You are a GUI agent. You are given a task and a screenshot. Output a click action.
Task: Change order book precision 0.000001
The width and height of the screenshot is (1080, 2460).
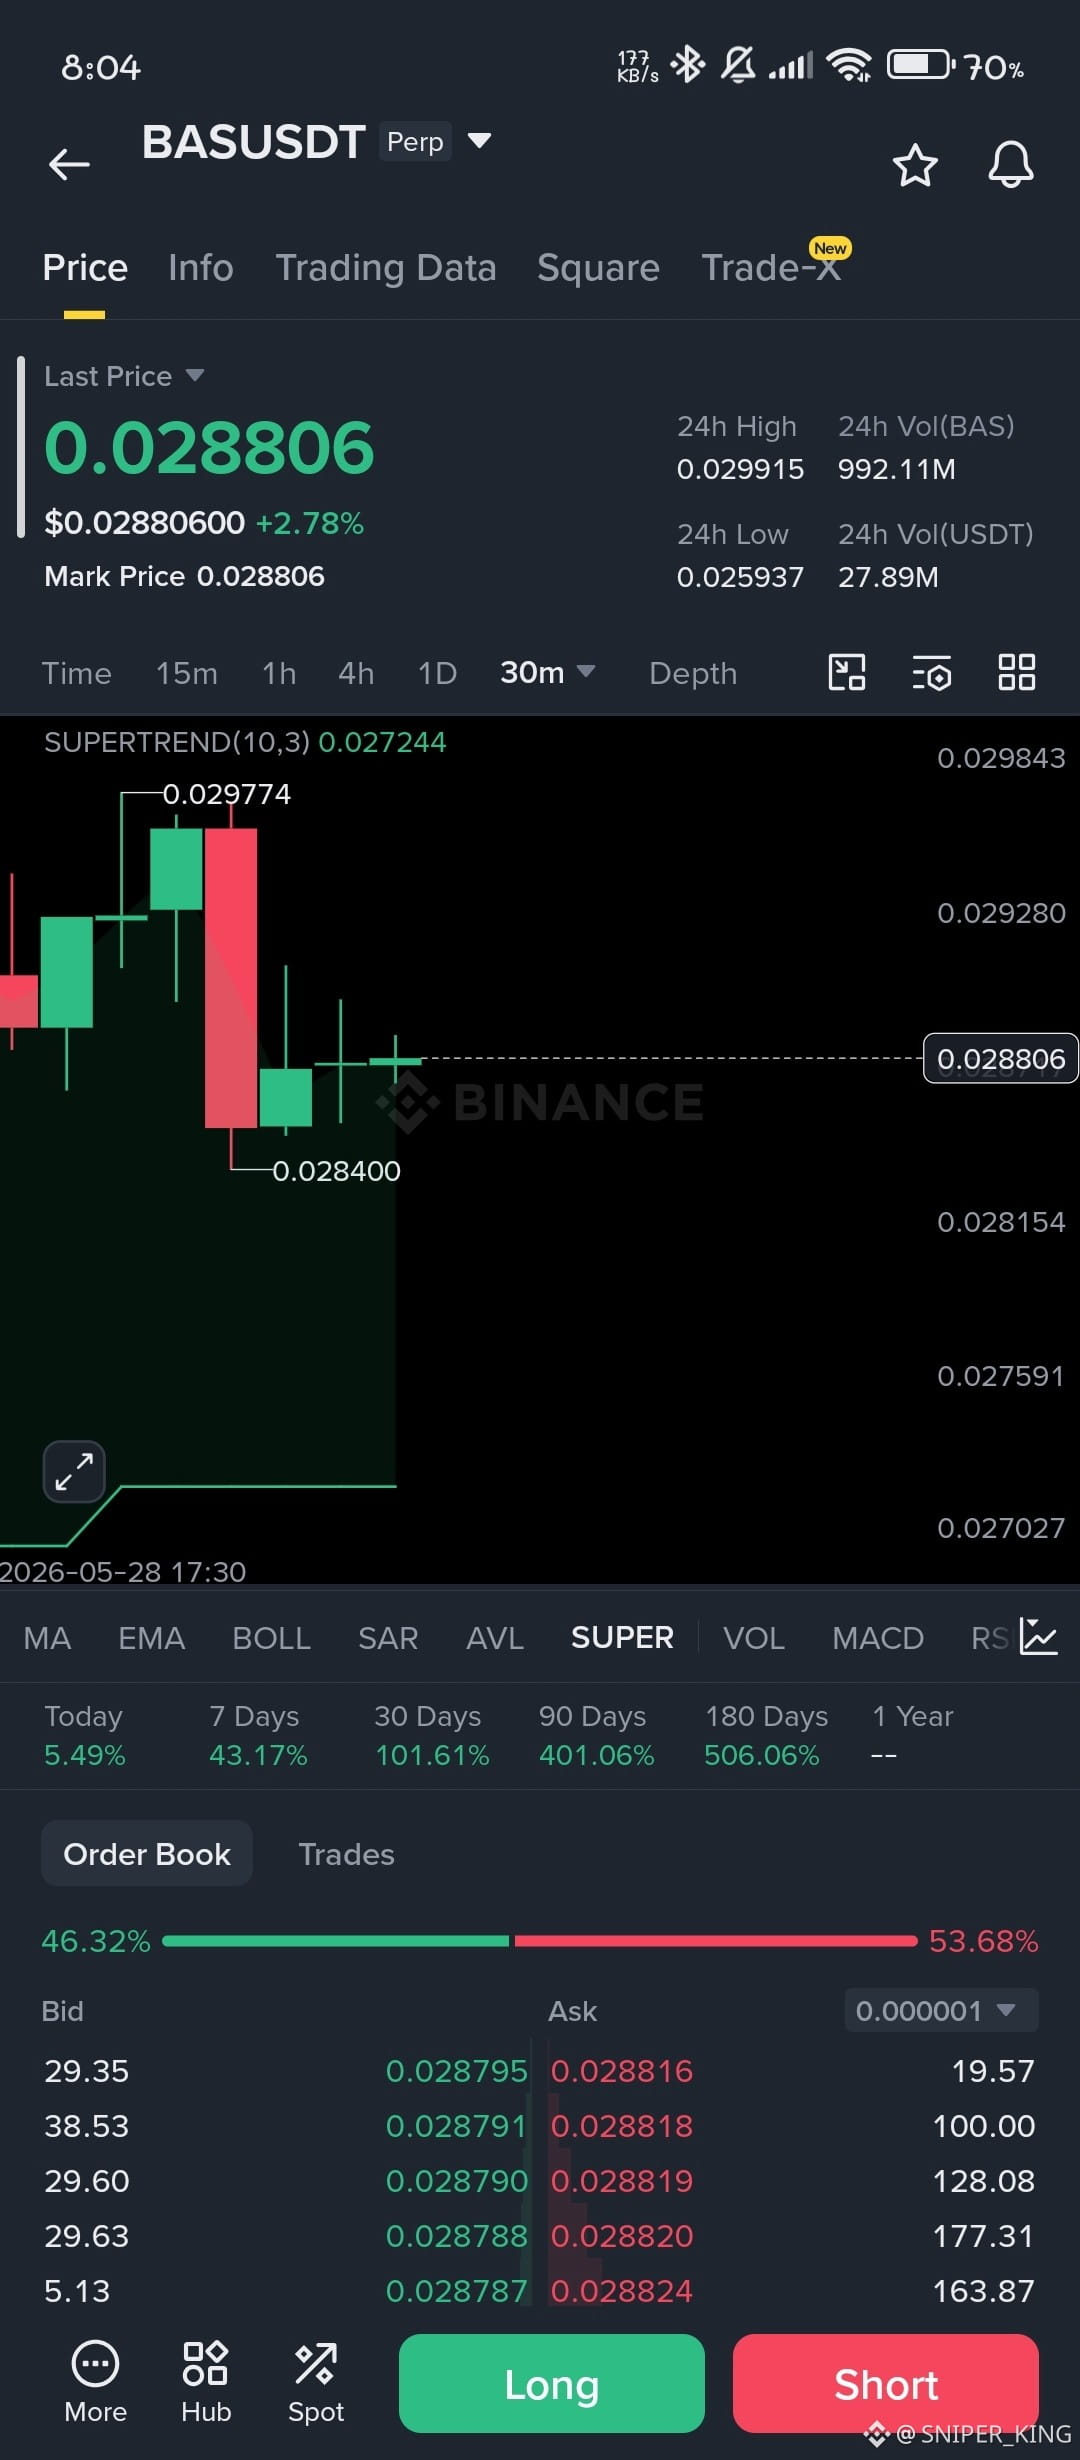click(941, 2010)
